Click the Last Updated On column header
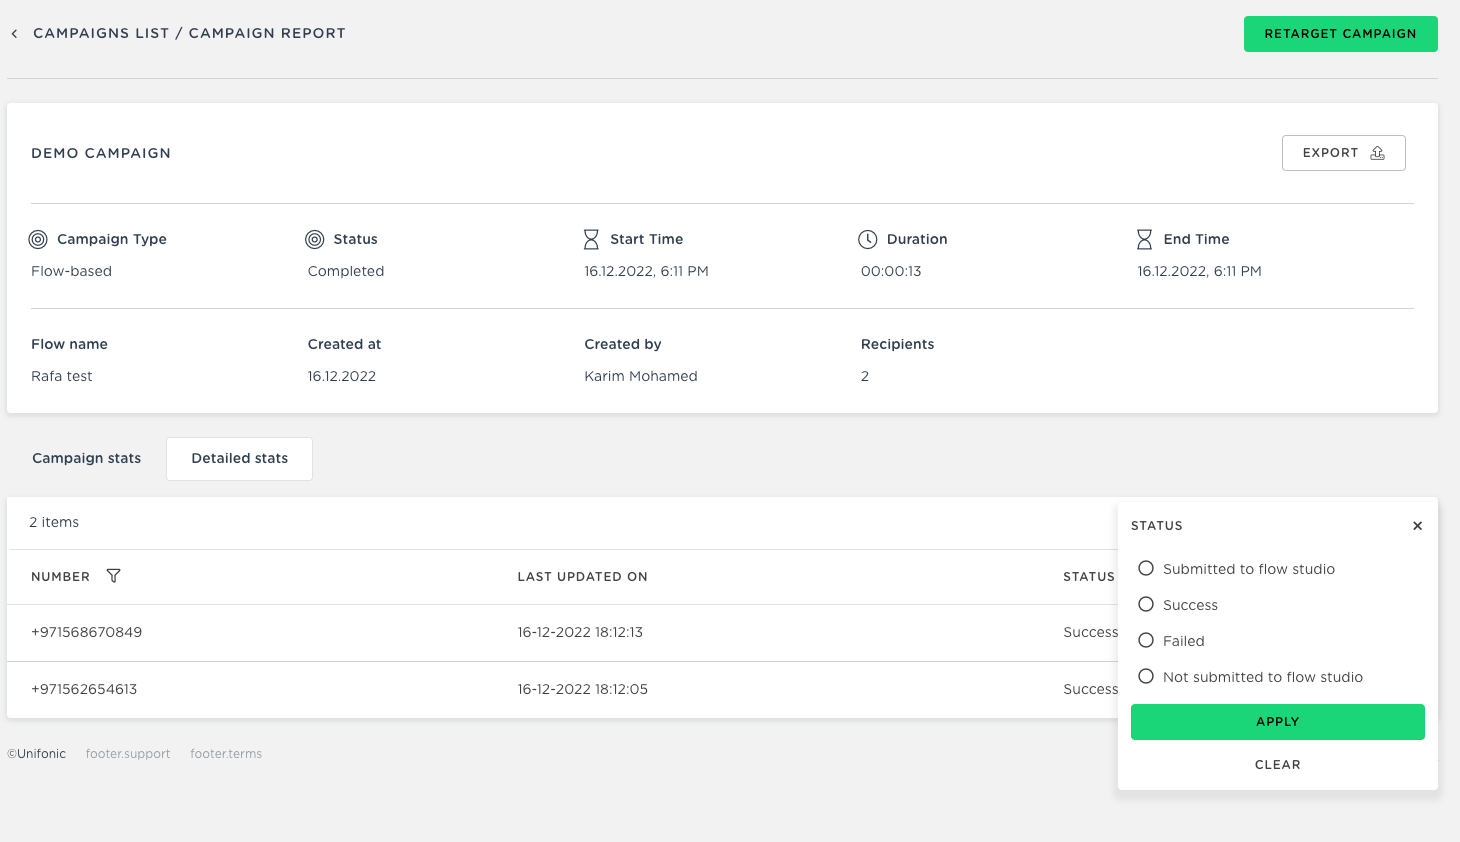Screen dimensions: 1460x842 pyautogui.click(x=582, y=577)
